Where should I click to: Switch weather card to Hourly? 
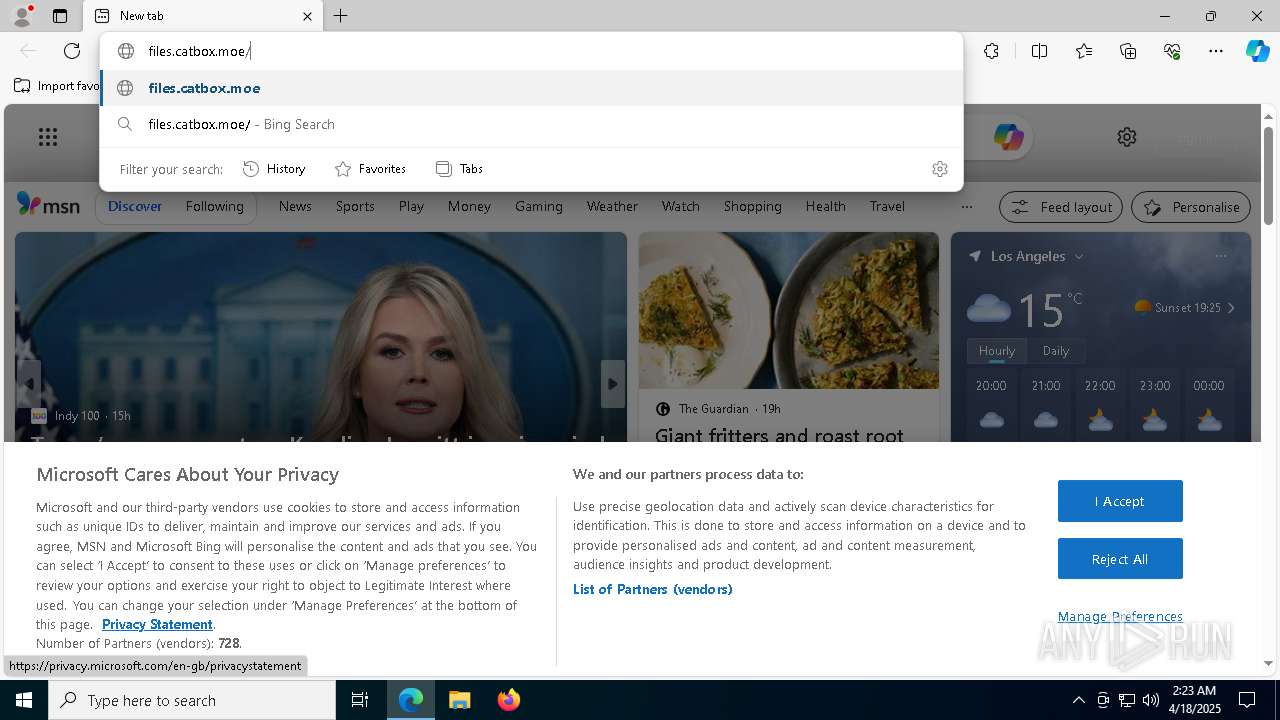[x=997, y=351]
